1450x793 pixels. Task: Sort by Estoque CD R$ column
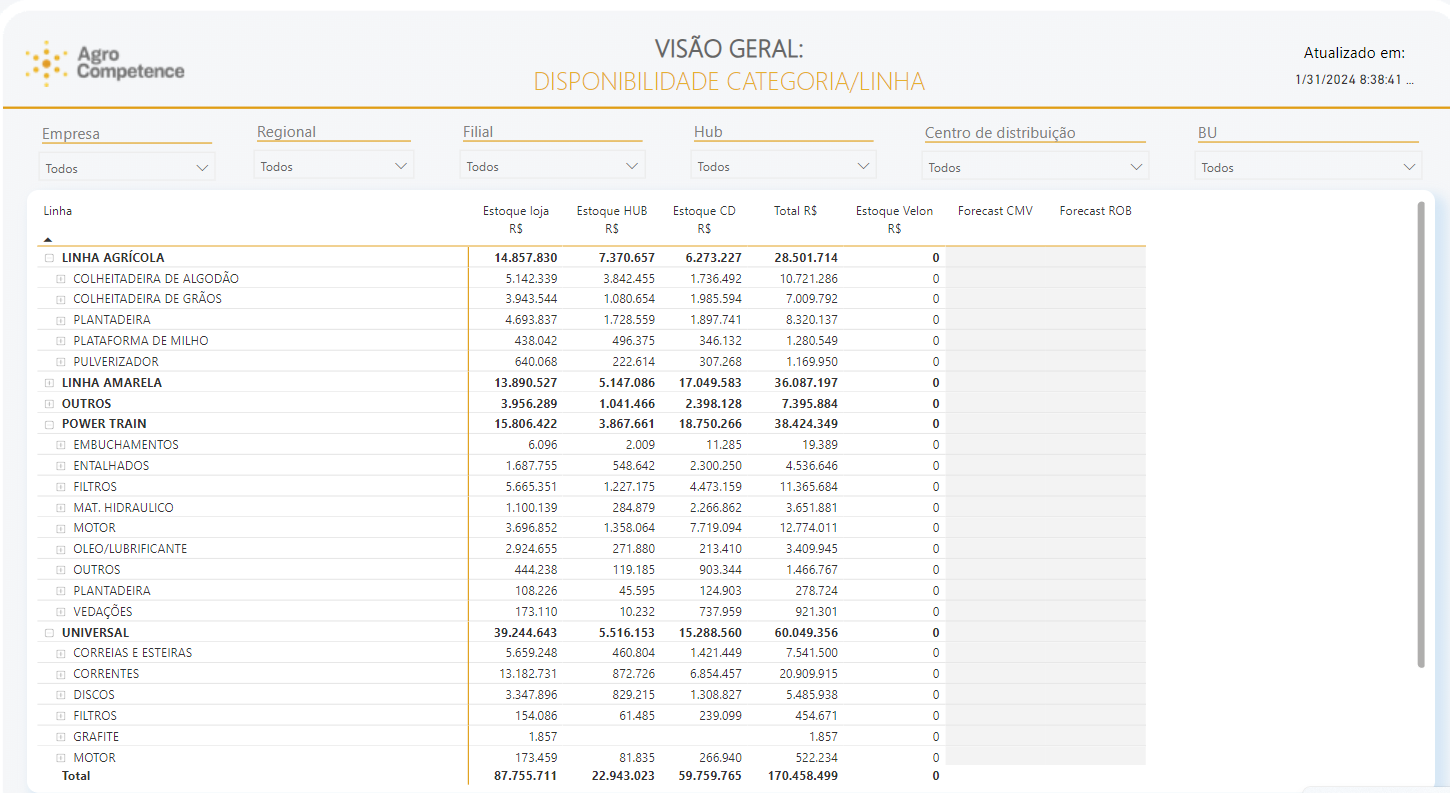click(x=704, y=219)
